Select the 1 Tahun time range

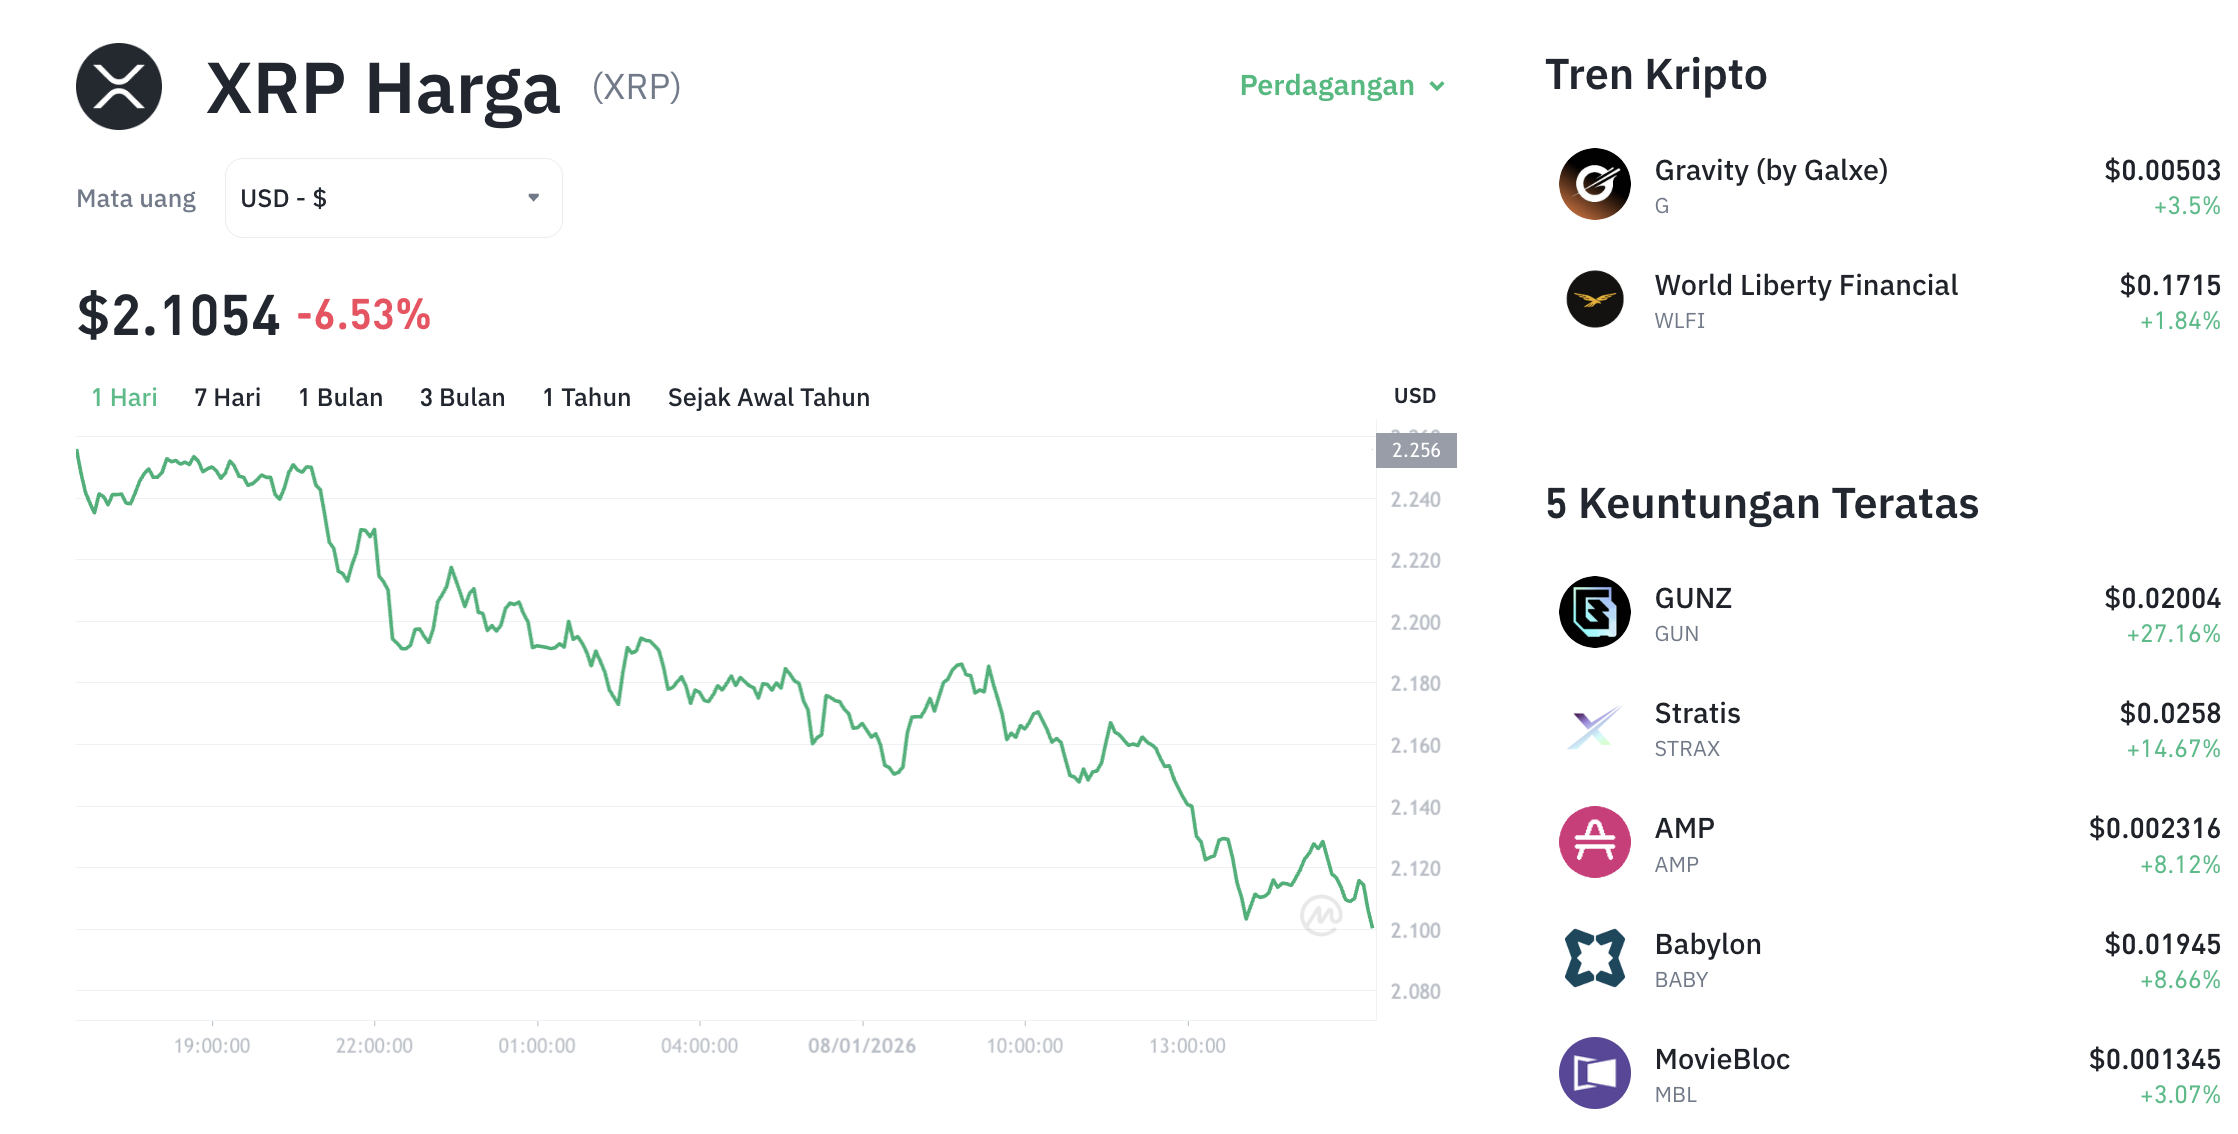tap(586, 397)
